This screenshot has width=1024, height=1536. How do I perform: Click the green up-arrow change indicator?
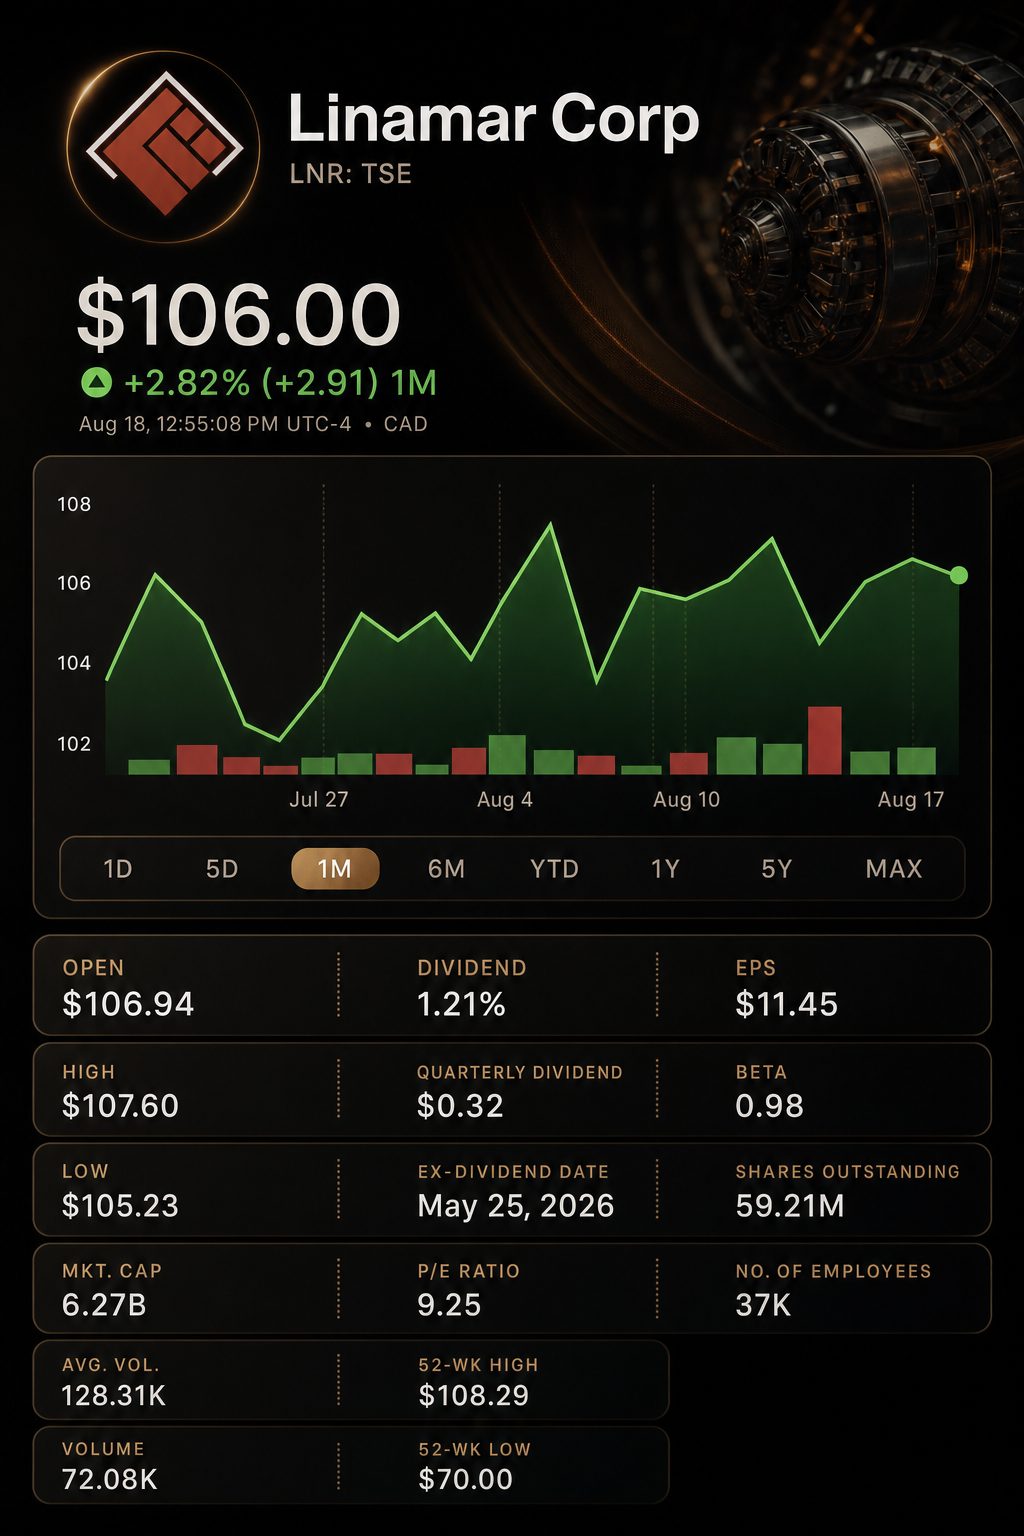[x=96, y=382]
